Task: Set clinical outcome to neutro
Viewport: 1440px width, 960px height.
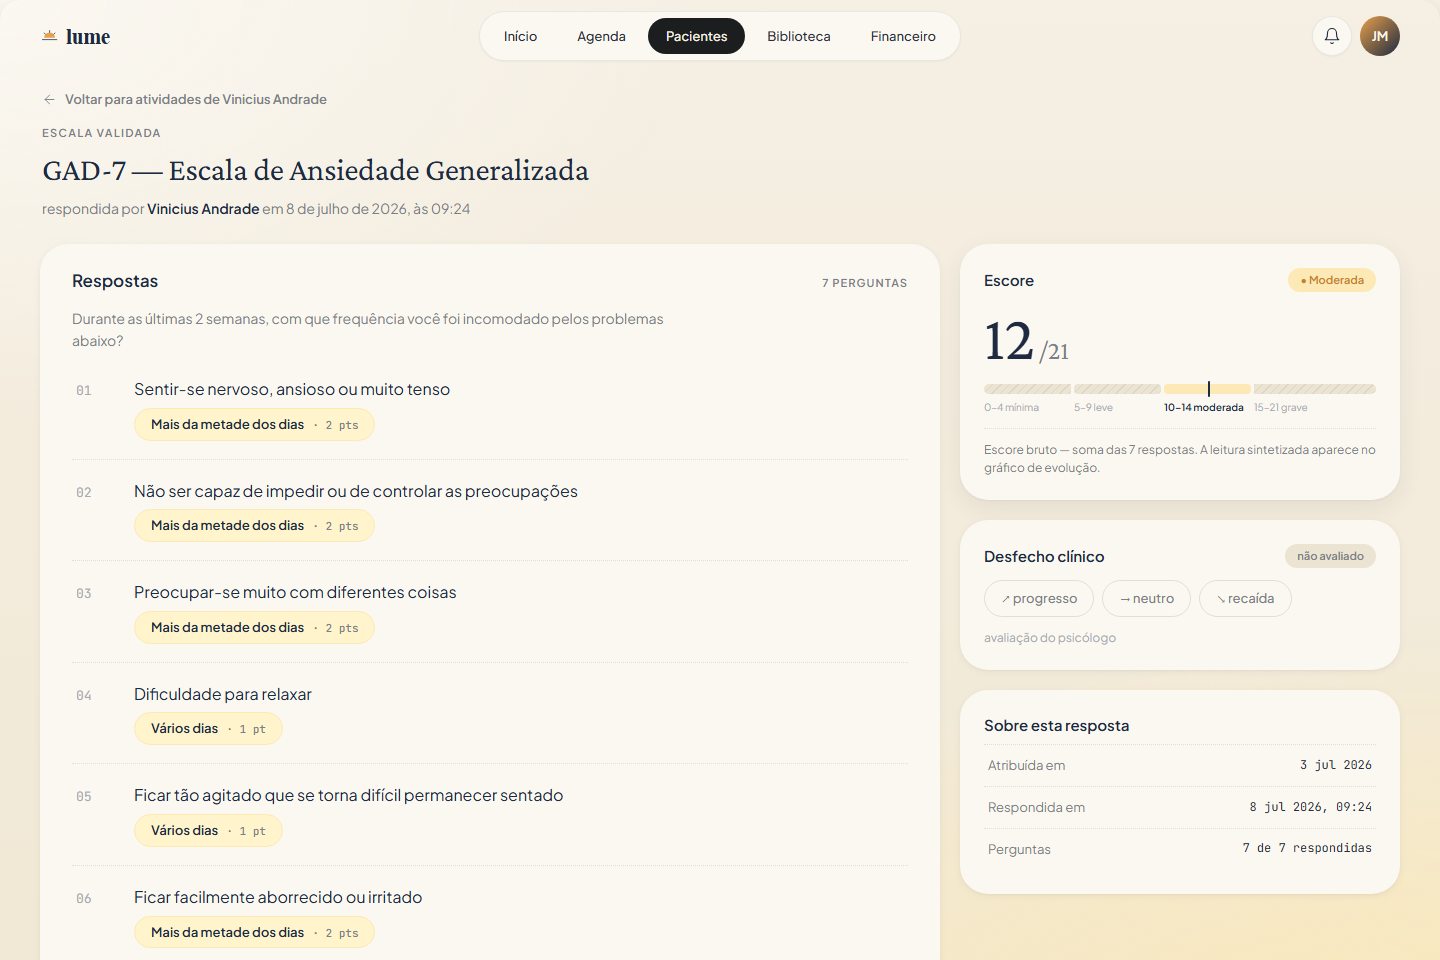Action: pos(1146,598)
